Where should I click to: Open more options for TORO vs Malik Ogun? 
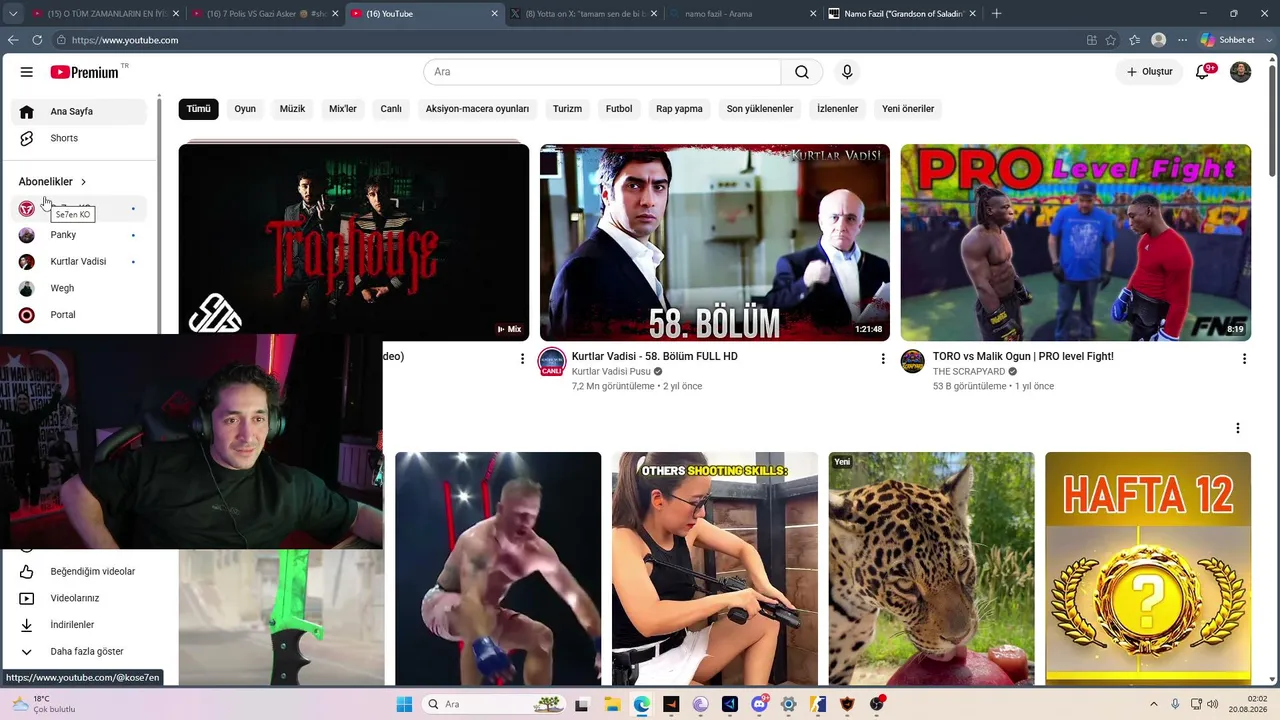(x=1244, y=358)
